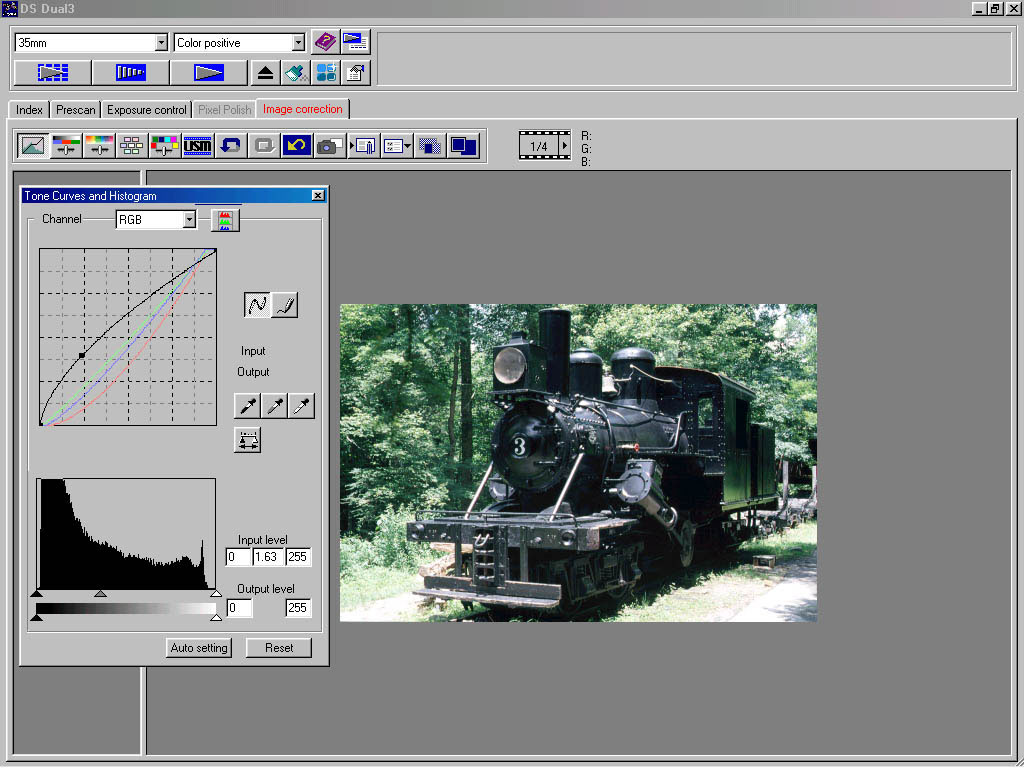Switch to the Exposure control tab
This screenshot has width=1024, height=768.
[147, 110]
